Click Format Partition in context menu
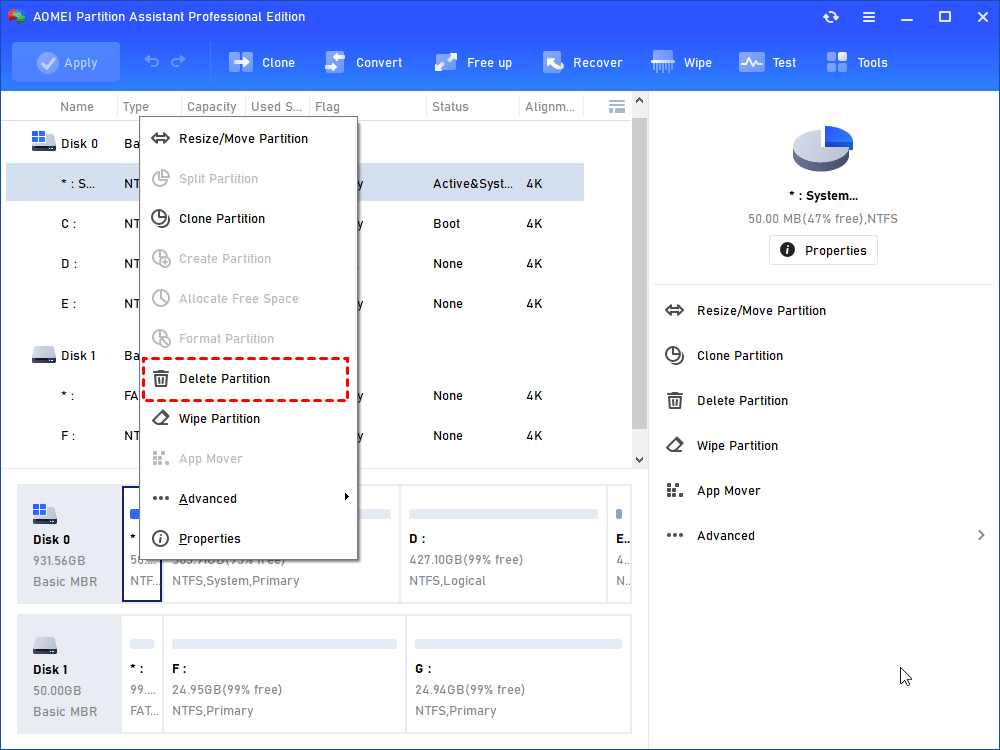Image resolution: width=1000 pixels, height=750 pixels. [x=249, y=339]
